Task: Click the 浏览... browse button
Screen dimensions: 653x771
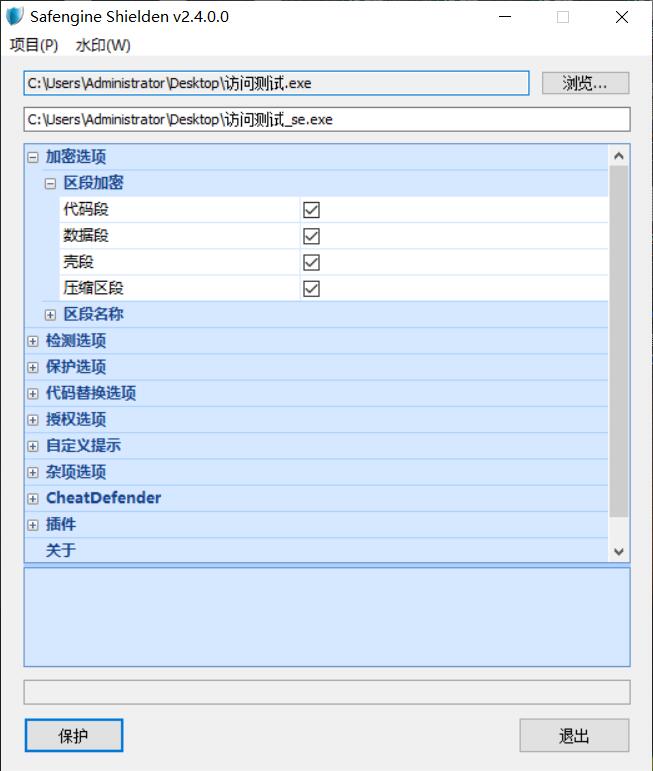Action: click(x=585, y=83)
